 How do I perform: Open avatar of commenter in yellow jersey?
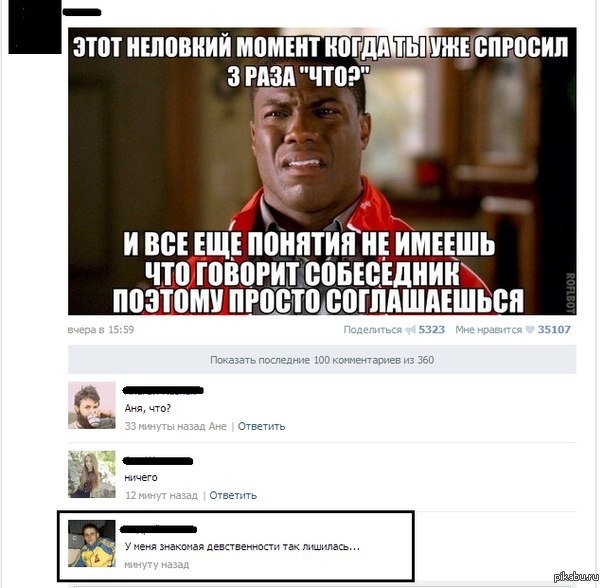point(92,543)
